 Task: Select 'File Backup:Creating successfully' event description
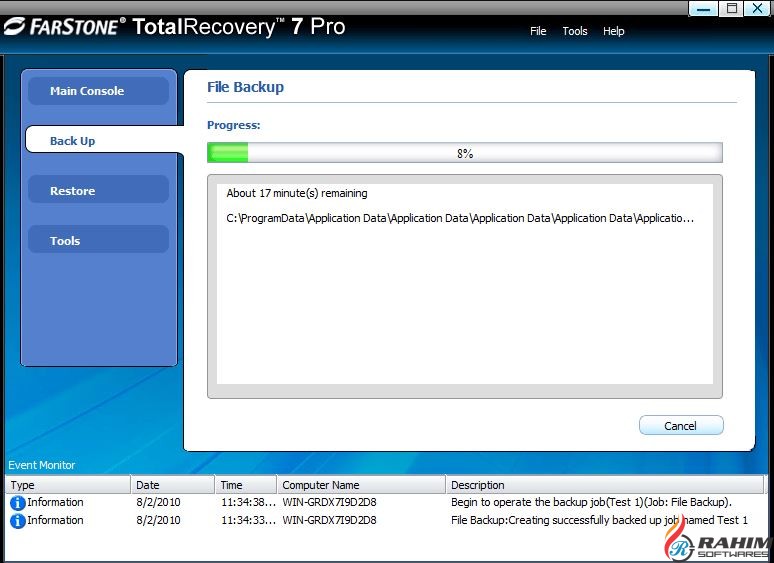coord(599,520)
